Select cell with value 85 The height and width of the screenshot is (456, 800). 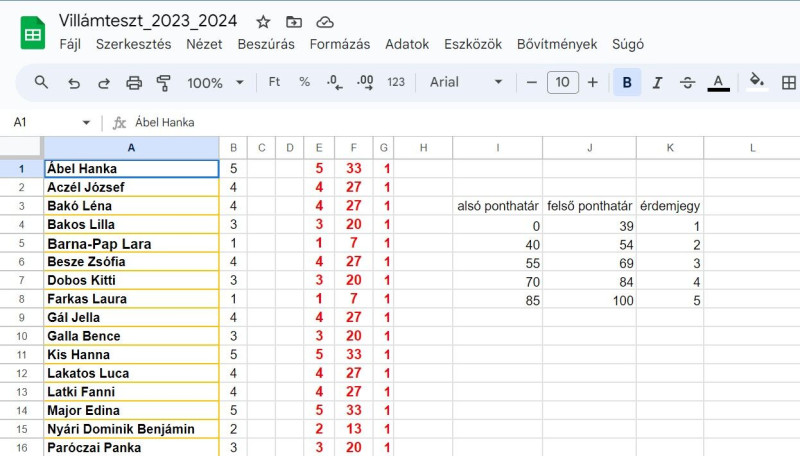[497, 300]
